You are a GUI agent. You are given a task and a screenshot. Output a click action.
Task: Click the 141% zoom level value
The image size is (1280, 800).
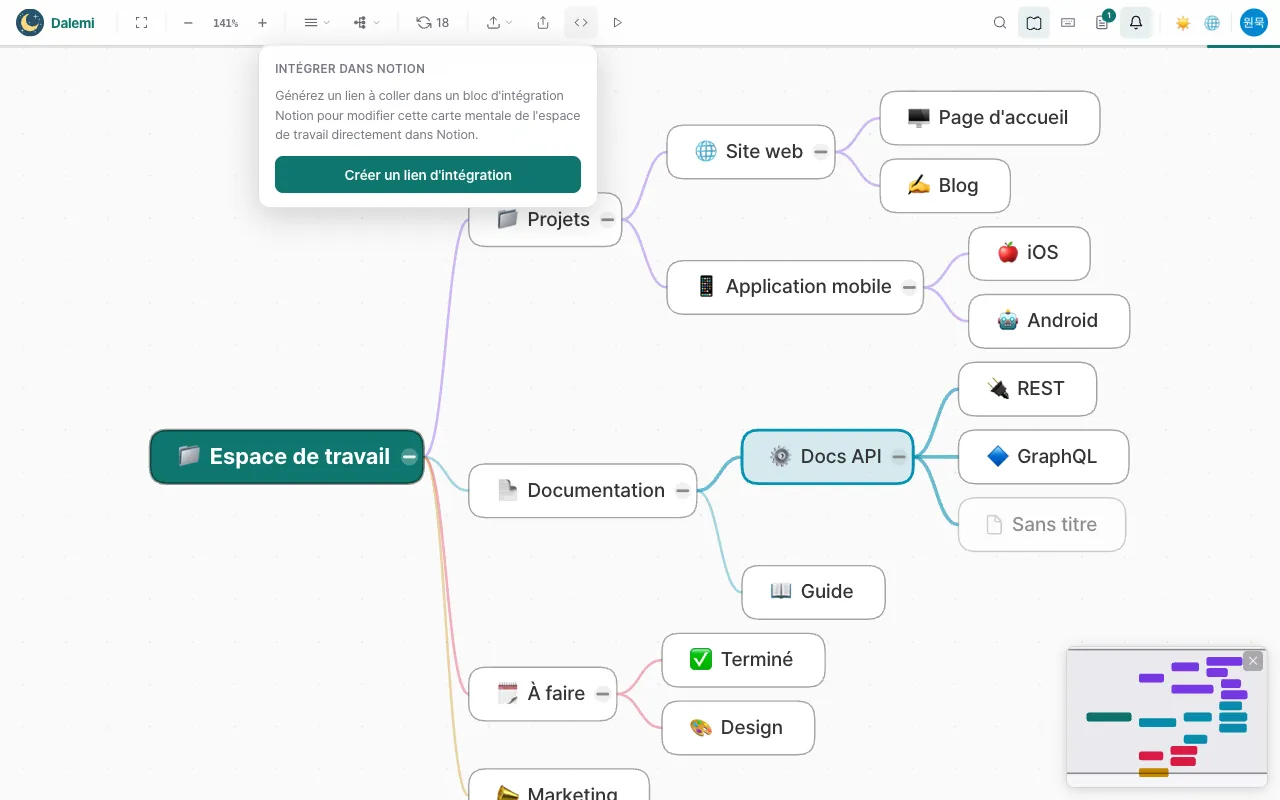click(x=225, y=22)
